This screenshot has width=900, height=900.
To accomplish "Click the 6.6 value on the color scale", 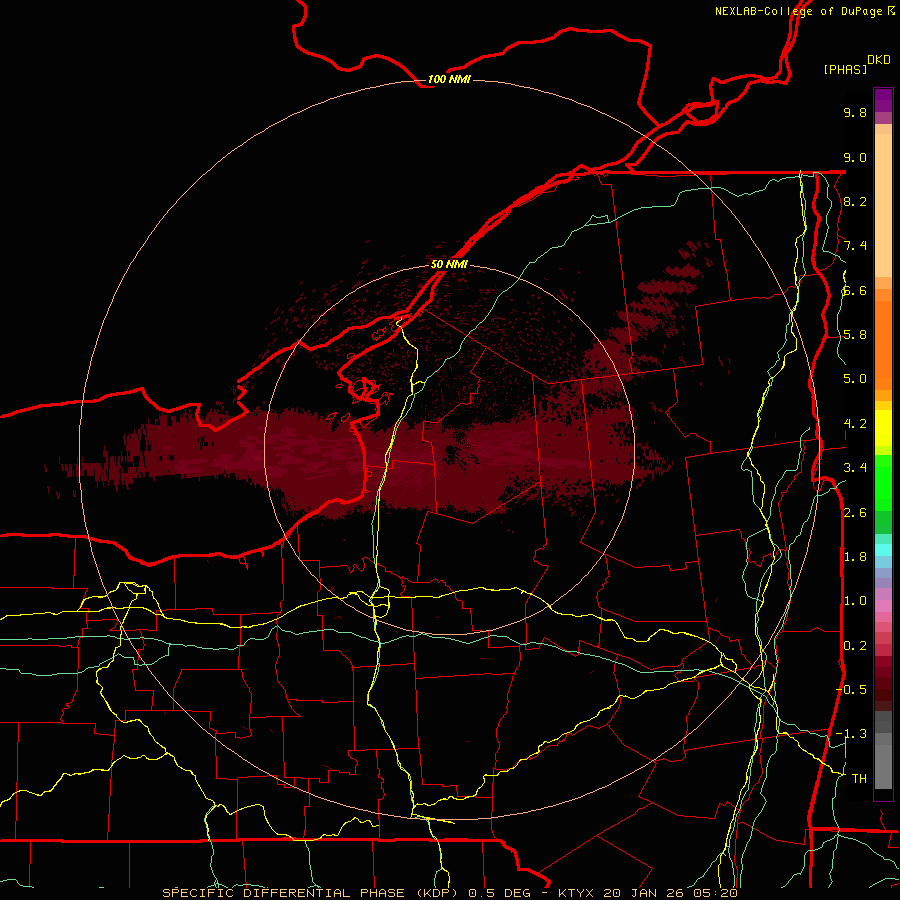I will click(855, 290).
